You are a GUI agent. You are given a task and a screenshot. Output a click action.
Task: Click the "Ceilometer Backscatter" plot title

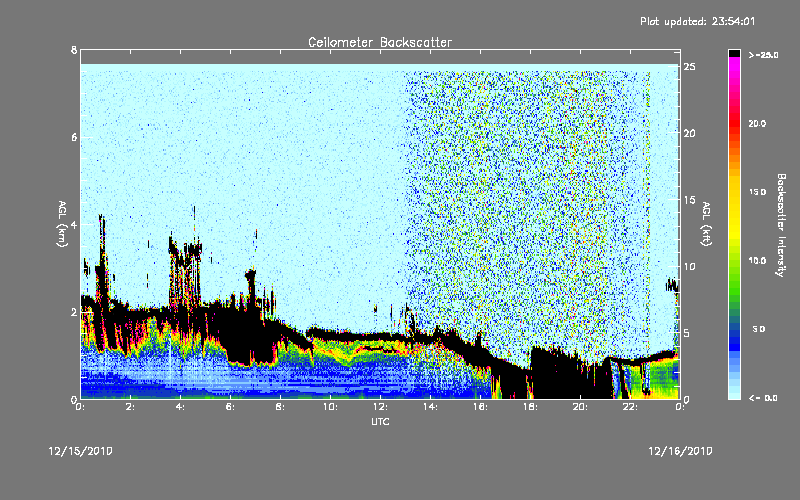(380, 42)
